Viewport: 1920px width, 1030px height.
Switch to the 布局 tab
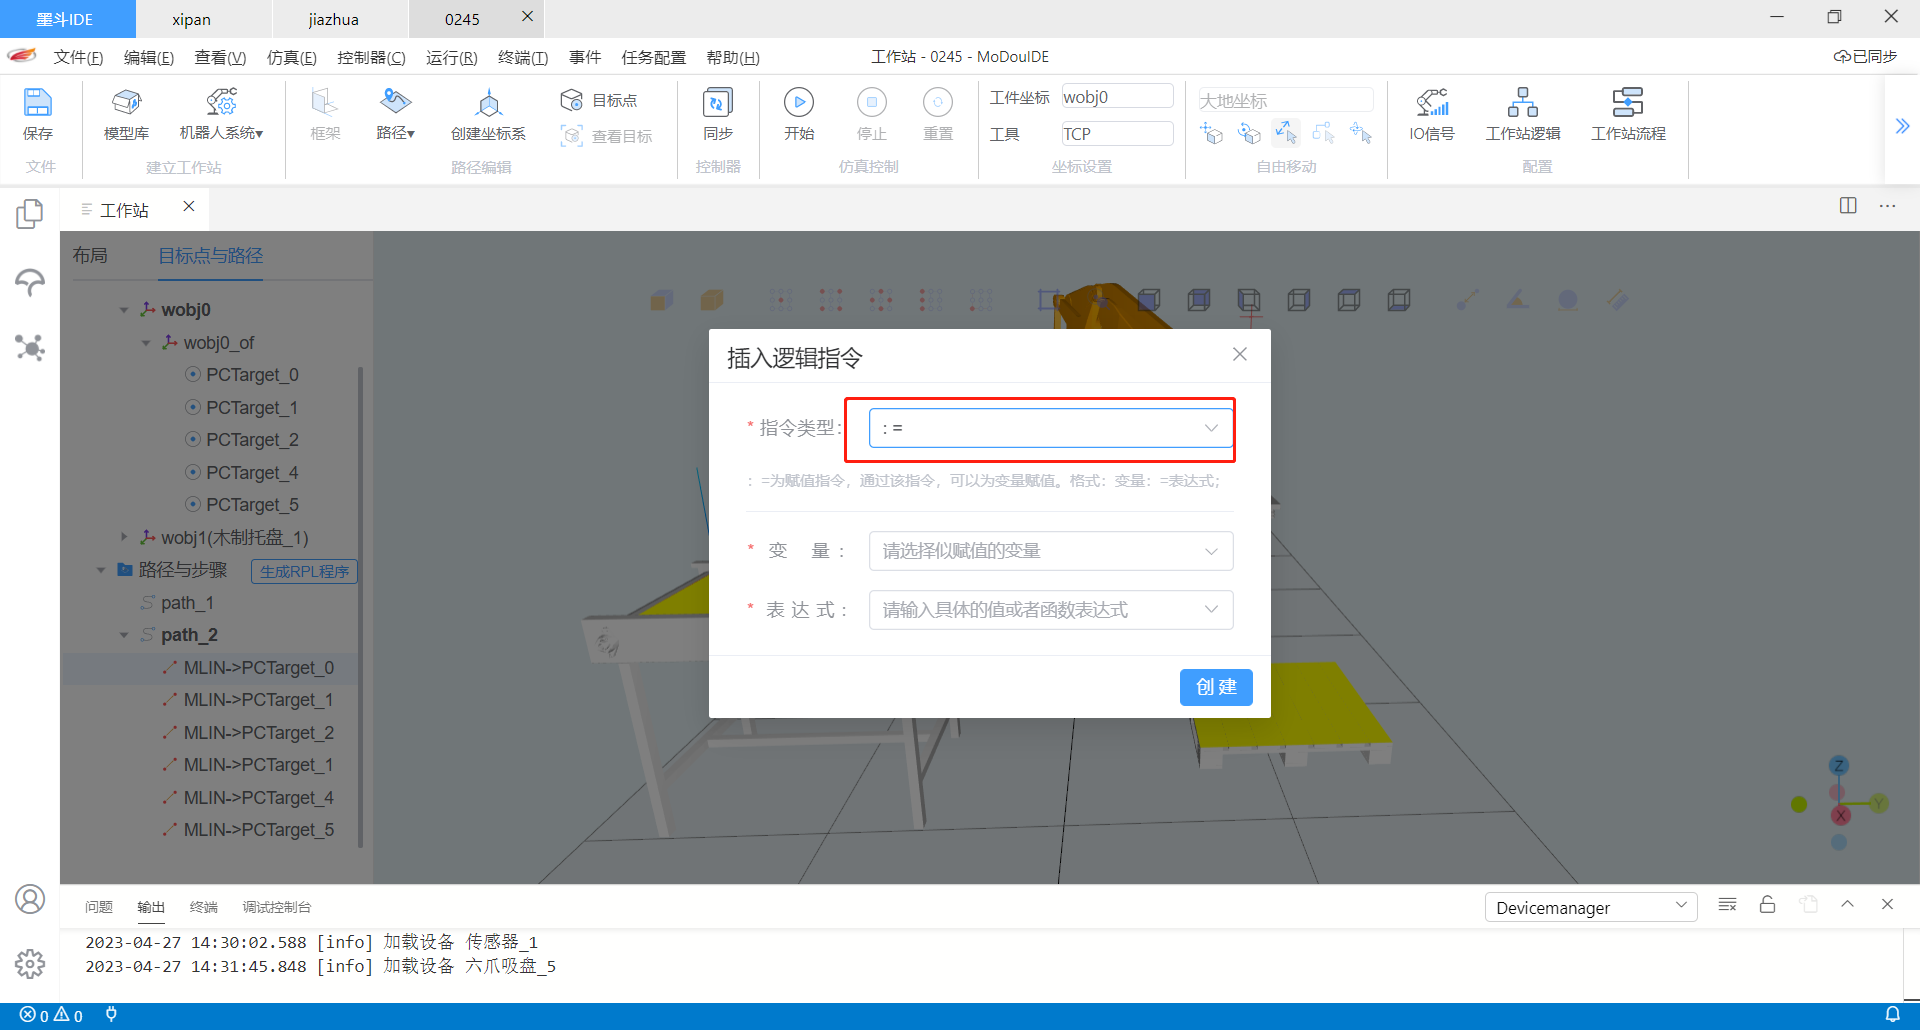click(91, 255)
